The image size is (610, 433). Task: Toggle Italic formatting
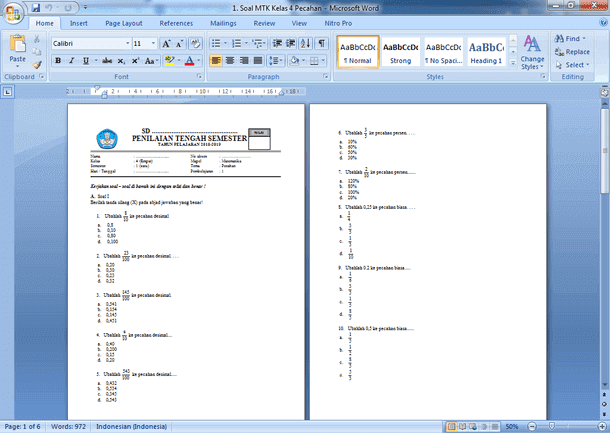click(x=72, y=61)
